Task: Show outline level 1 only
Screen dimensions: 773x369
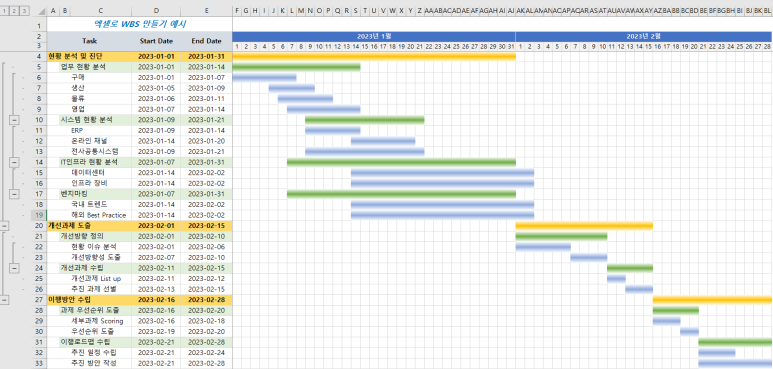Action: [5, 11]
